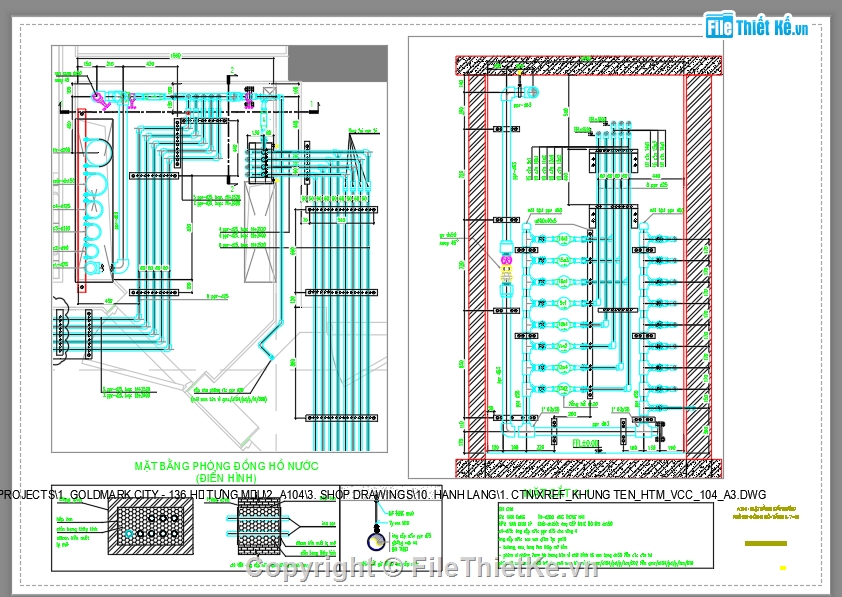
Task: Select the brick wall pipe penetration detail
Action: 259,527
